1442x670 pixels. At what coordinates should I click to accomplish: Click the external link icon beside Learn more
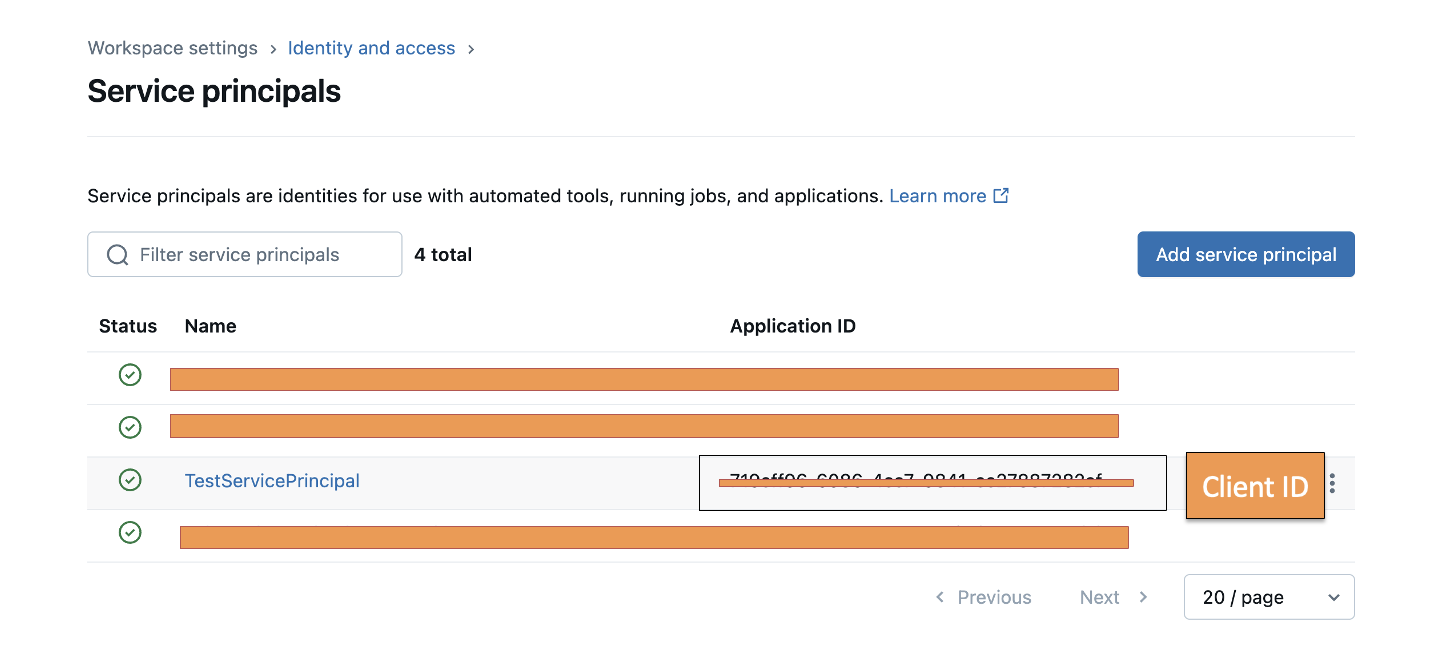[x=1000, y=195]
